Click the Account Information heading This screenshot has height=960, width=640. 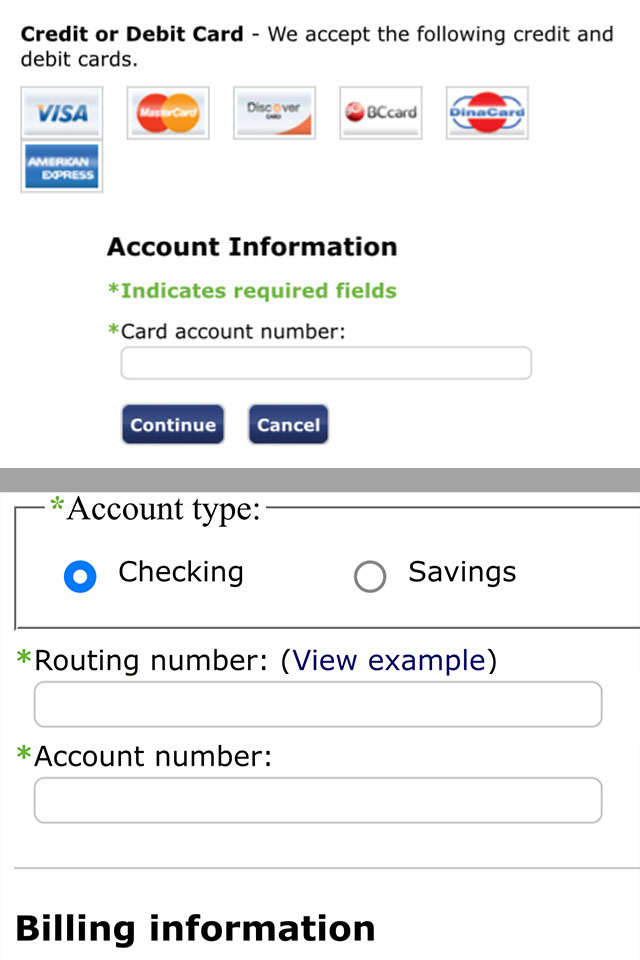pos(253,247)
